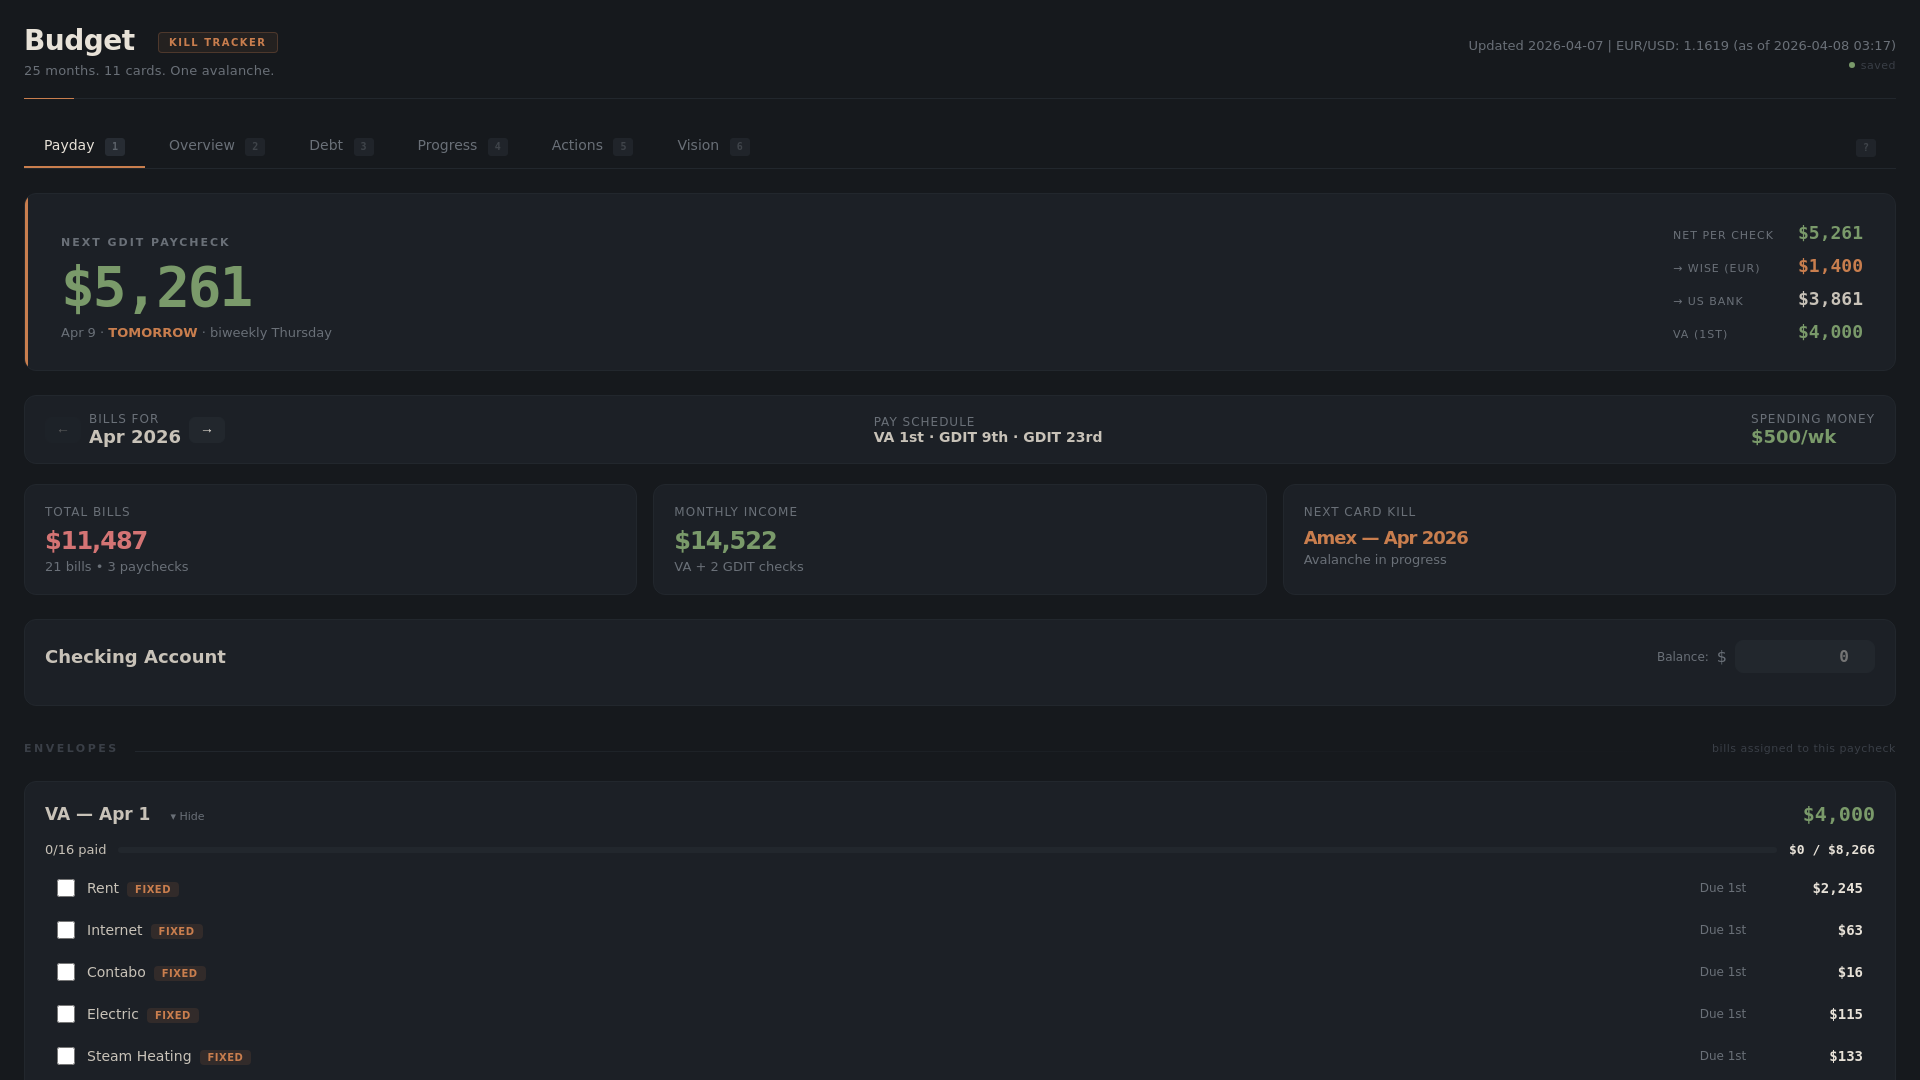Click the VA envelope paid progress bar
The image size is (1920, 1080).
point(947,850)
